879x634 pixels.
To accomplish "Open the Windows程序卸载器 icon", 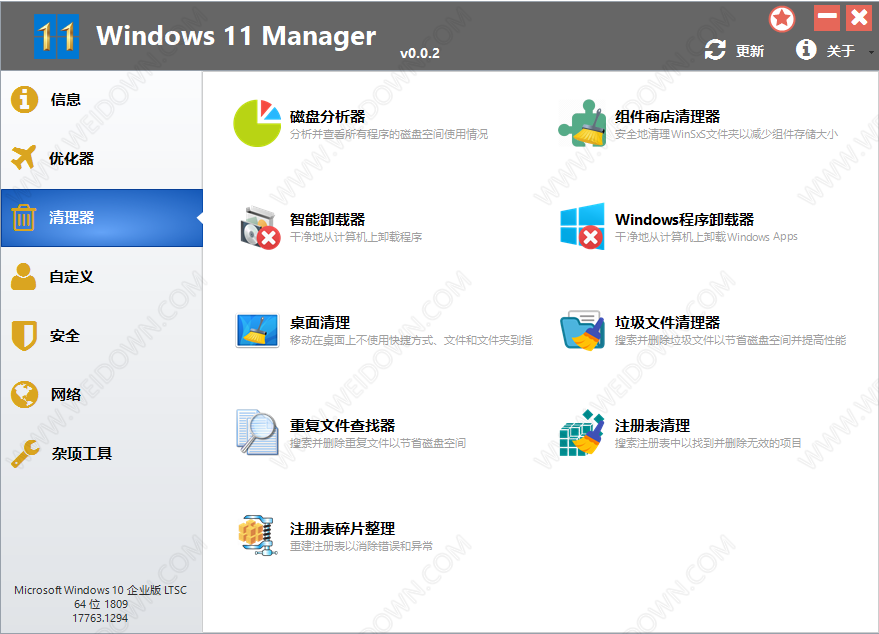I will point(582,227).
